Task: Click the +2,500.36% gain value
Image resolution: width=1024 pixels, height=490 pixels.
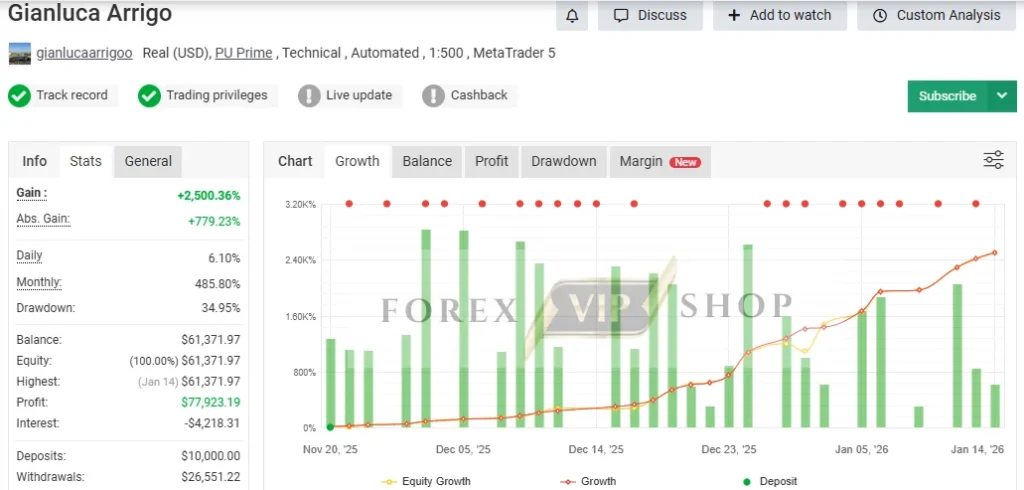Action: 208,195
